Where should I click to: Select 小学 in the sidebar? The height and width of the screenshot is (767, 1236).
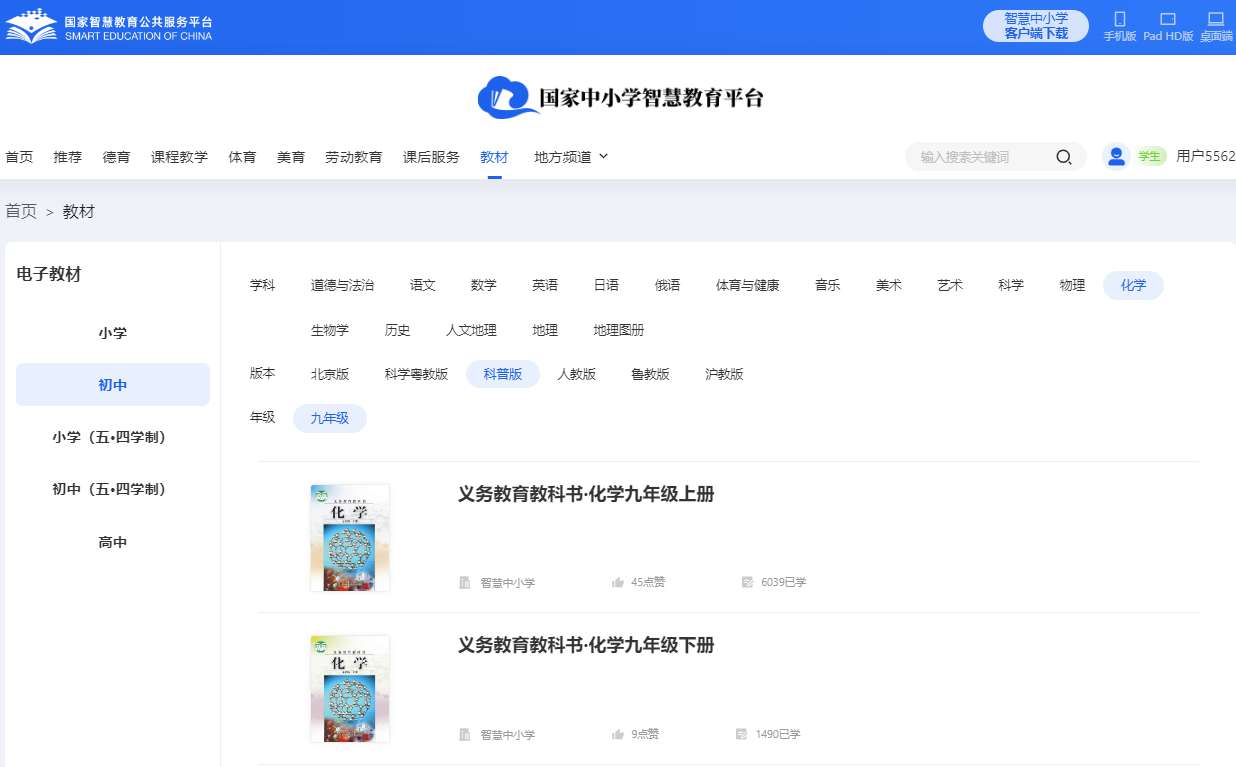112,333
